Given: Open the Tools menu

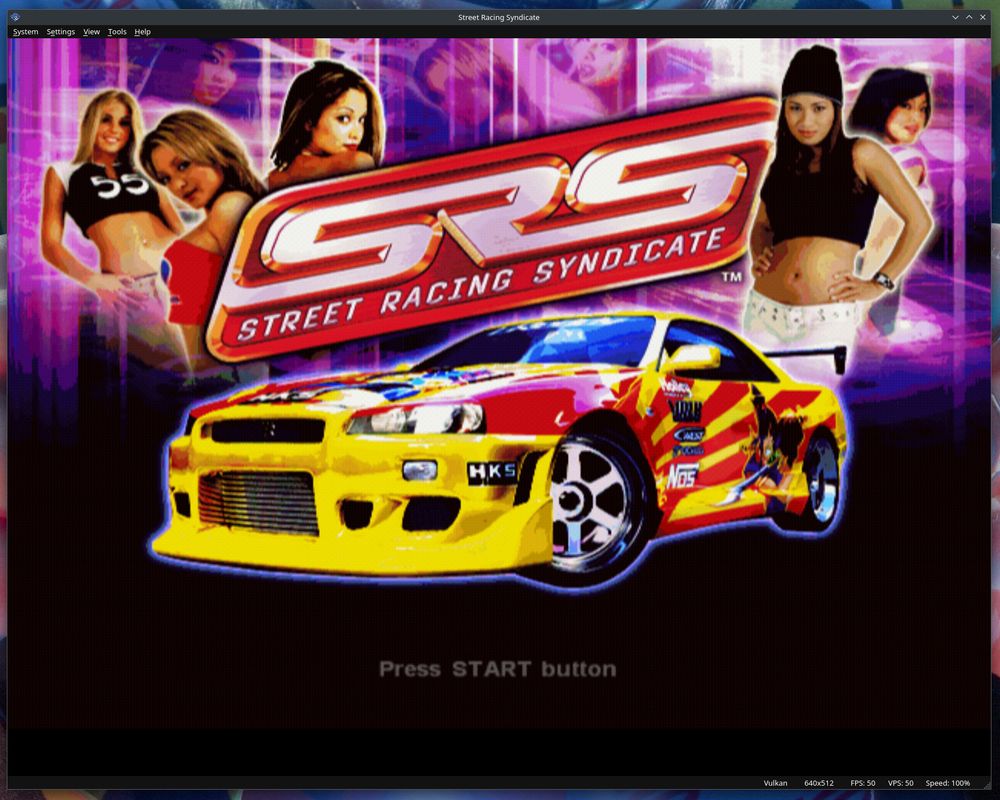Looking at the screenshot, I should [117, 32].
